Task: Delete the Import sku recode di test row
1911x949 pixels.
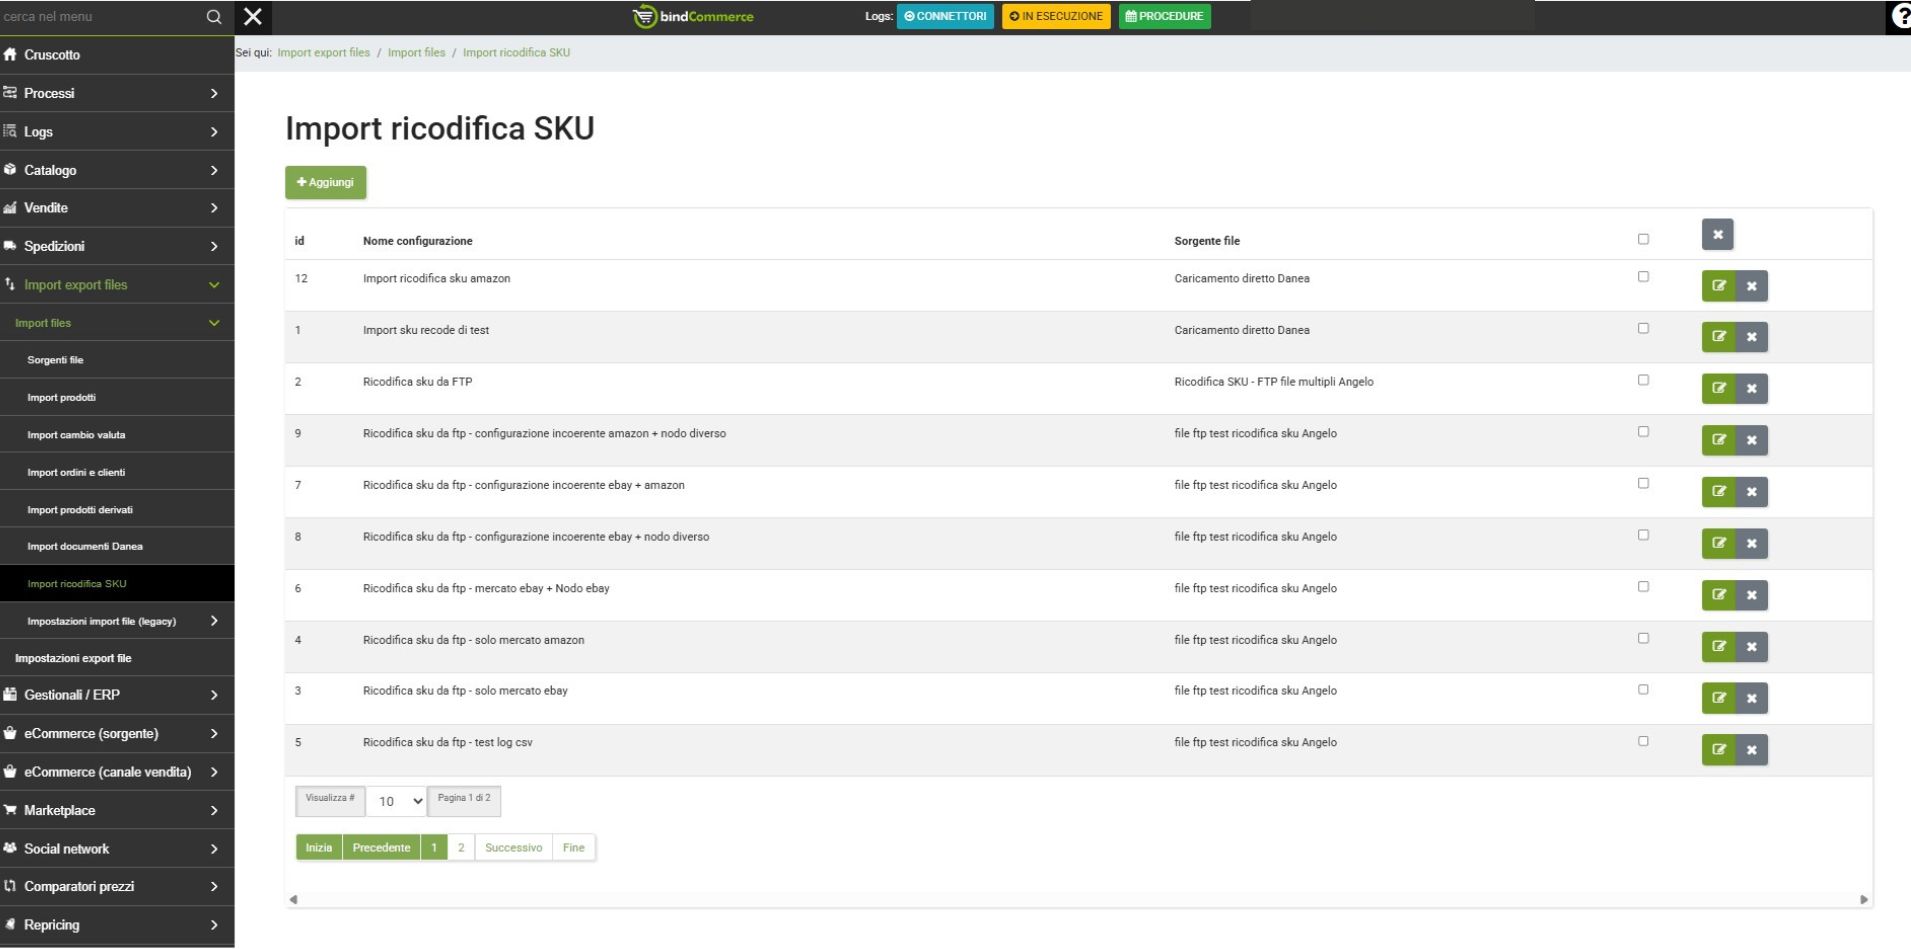Action: tap(1751, 338)
